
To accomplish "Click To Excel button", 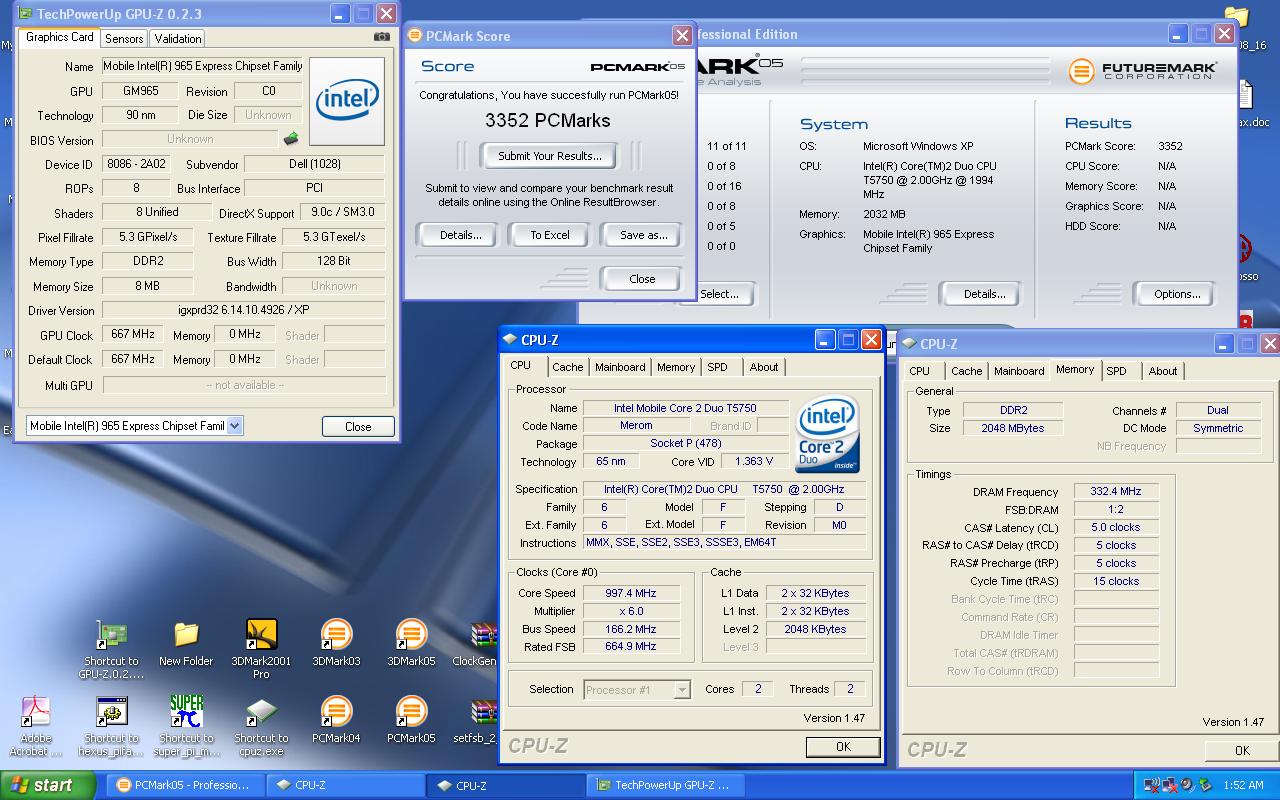I will (550, 235).
